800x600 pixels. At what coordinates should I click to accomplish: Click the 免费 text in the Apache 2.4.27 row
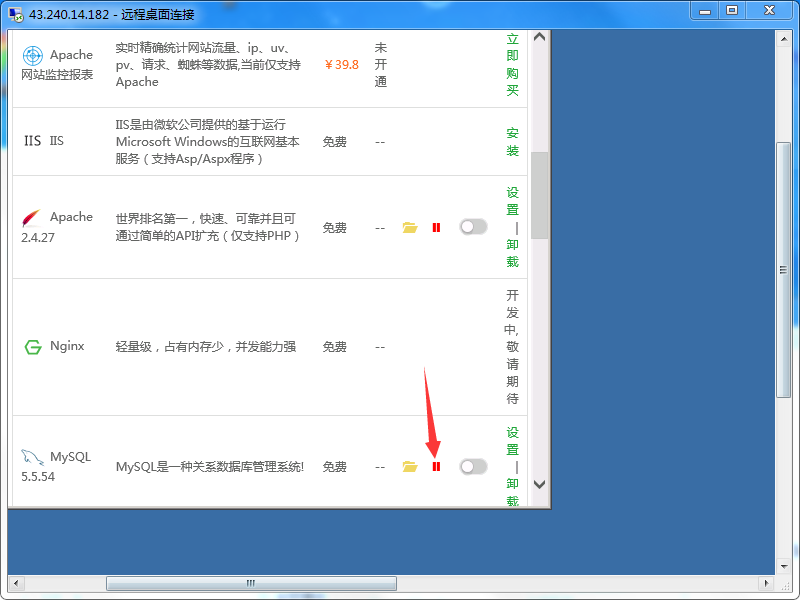[335, 228]
